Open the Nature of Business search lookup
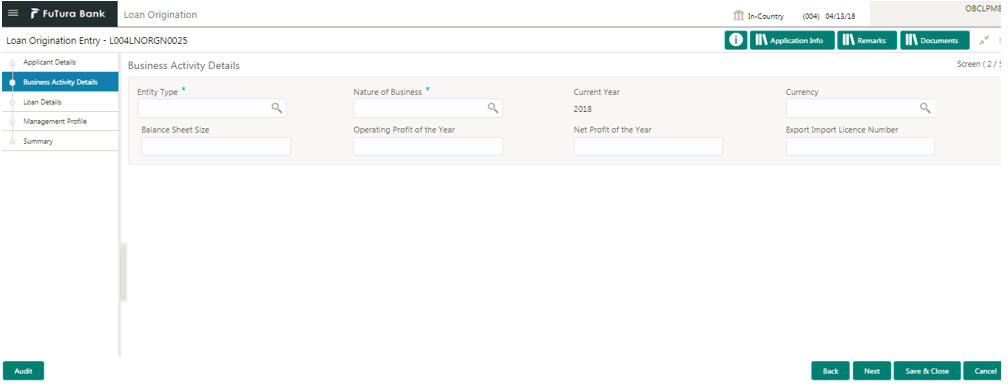The width and height of the screenshot is (1008, 389). click(x=492, y=108)
